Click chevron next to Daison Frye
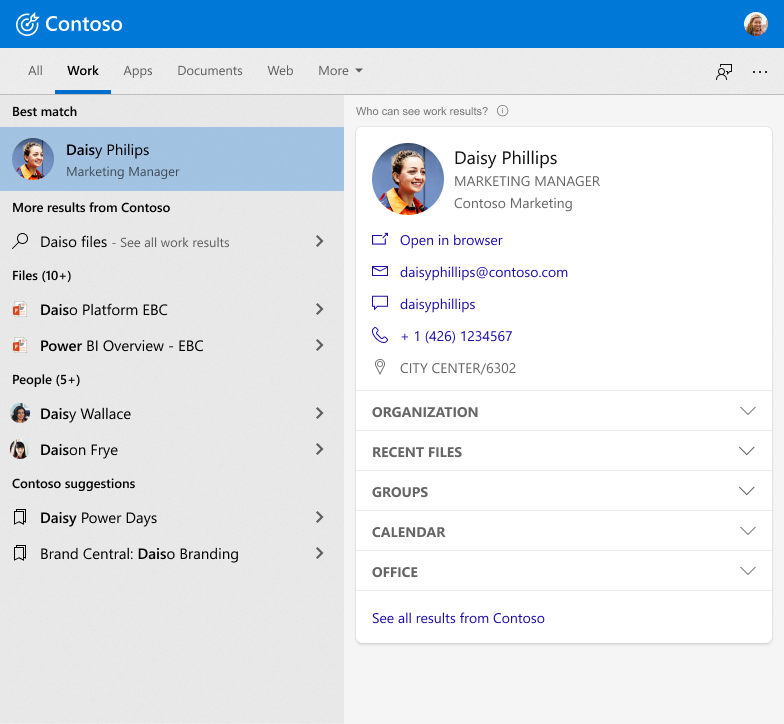Screen dimensions: 784x724 [320, 449]
